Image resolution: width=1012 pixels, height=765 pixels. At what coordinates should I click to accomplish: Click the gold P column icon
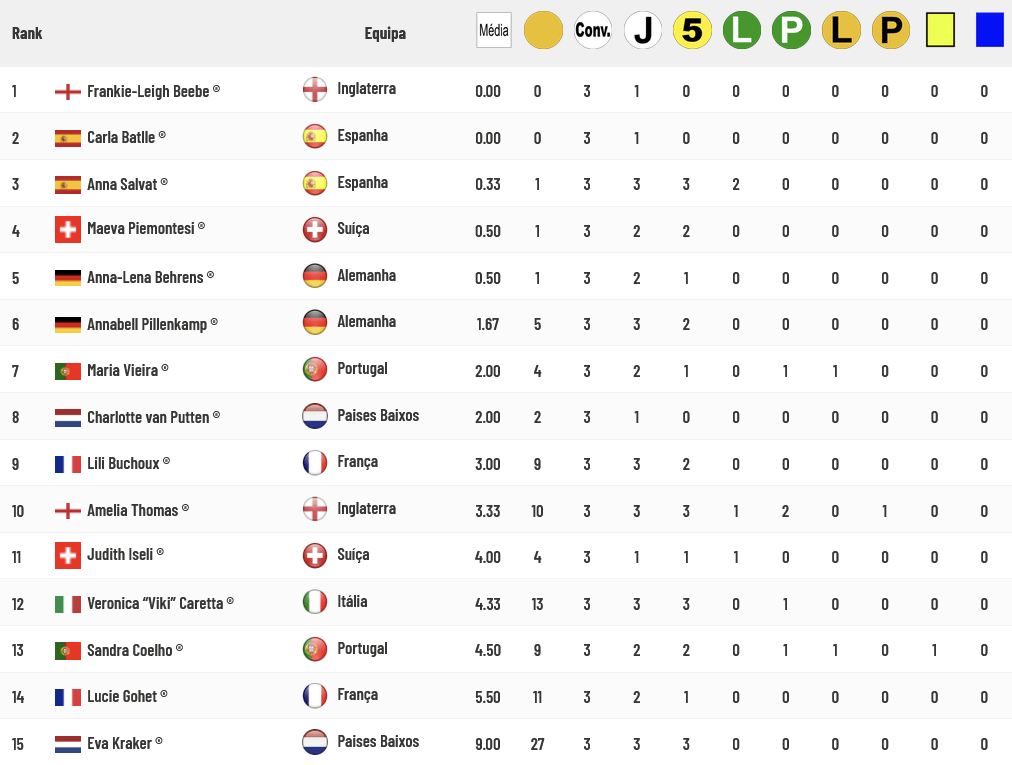[x=891, y=30]
